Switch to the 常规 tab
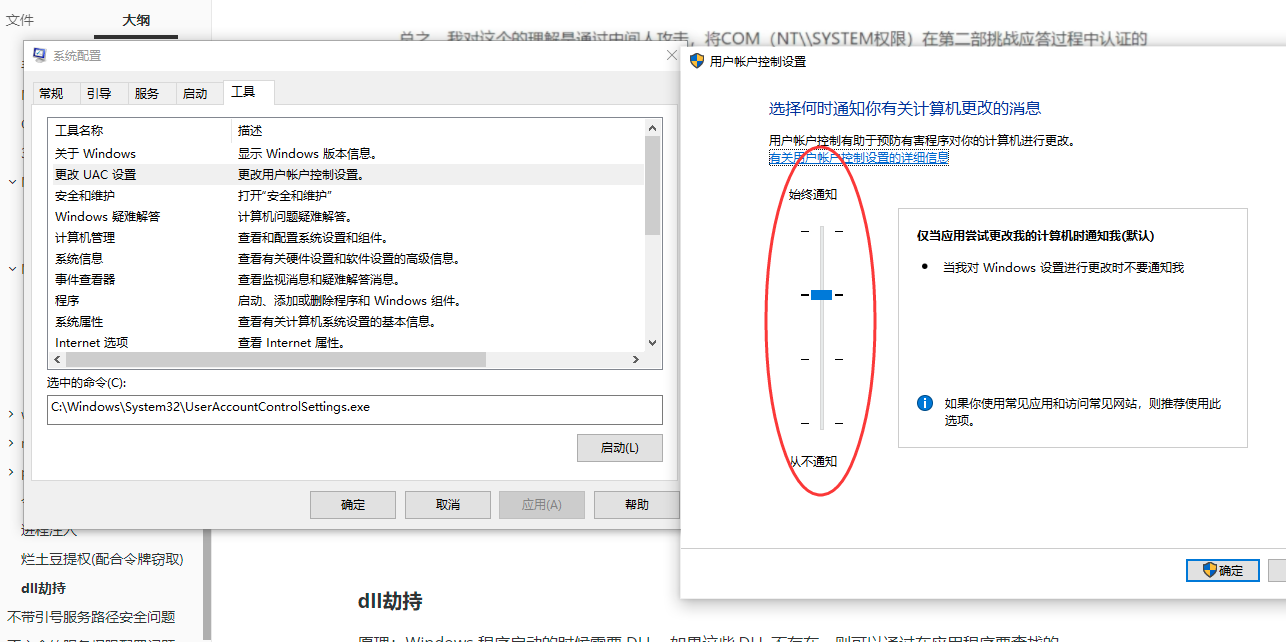Image resolution: width=1286 pixels, height=642 pixels. point(51,93)
